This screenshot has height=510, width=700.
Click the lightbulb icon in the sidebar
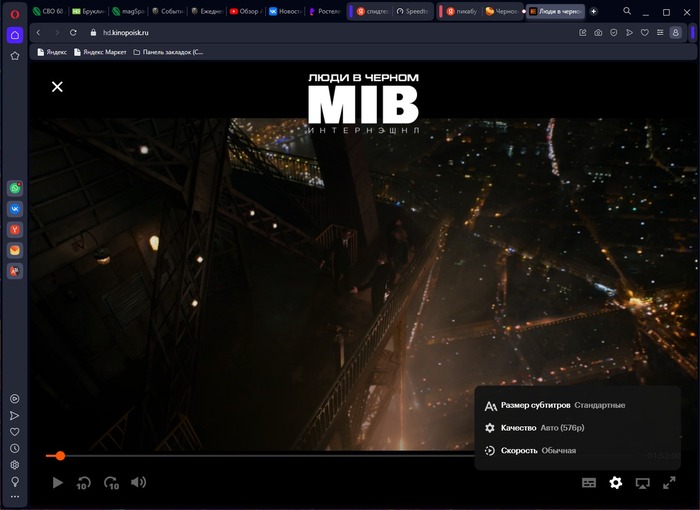coord(15,481)
